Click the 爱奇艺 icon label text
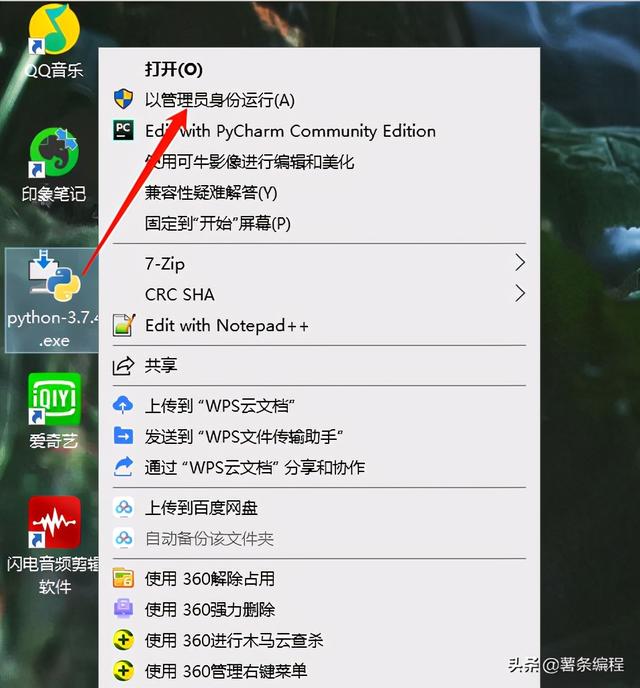 click(x=54, y=440)
